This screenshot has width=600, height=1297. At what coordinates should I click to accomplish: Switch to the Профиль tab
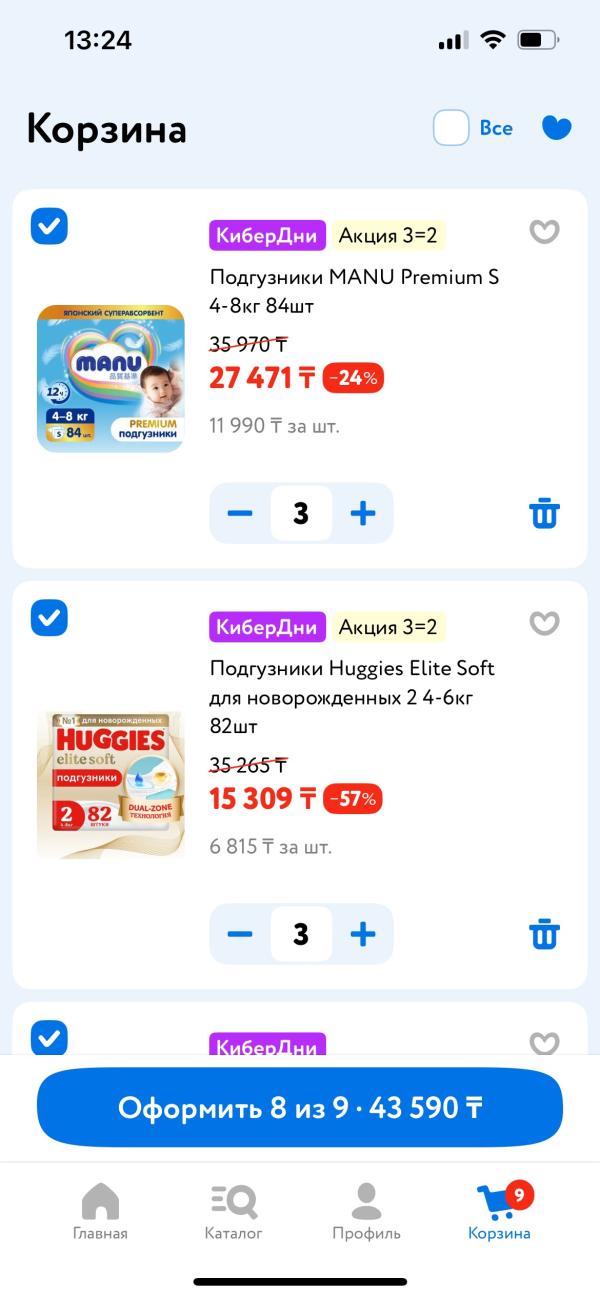(367, 1211)
